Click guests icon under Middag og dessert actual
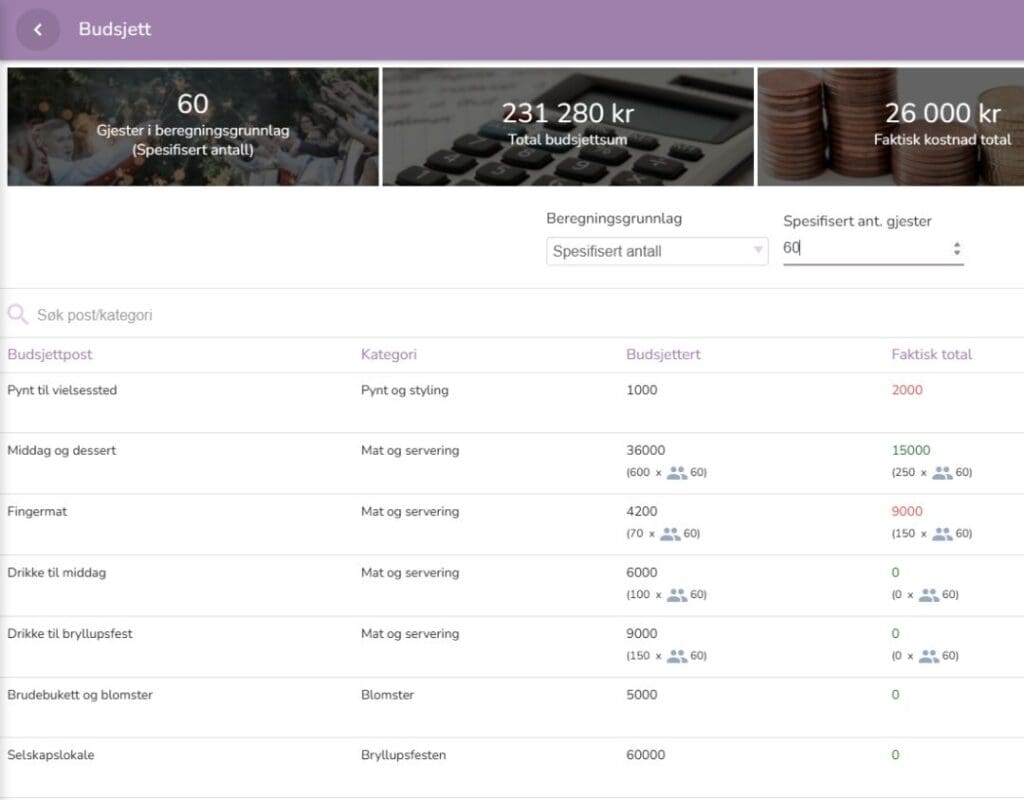 click(942, 472)
